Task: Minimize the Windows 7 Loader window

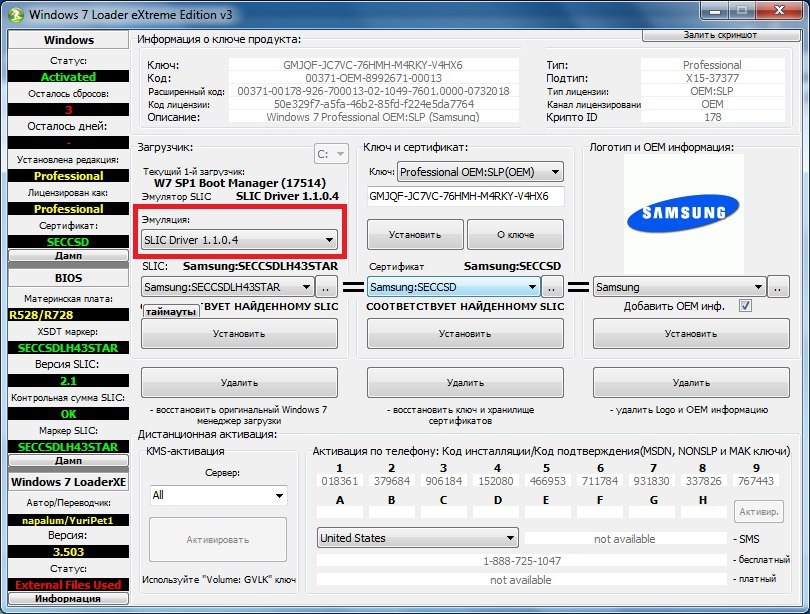Action: [715, 10]
